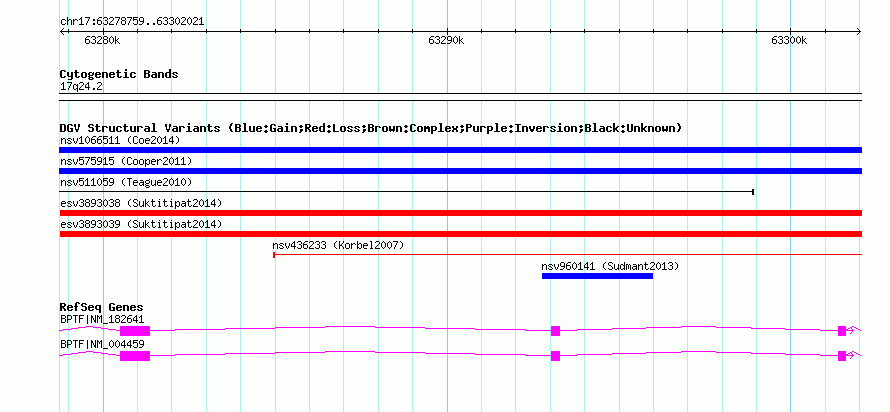Click the RefSeq Genes track heading

tap(101, 308)
